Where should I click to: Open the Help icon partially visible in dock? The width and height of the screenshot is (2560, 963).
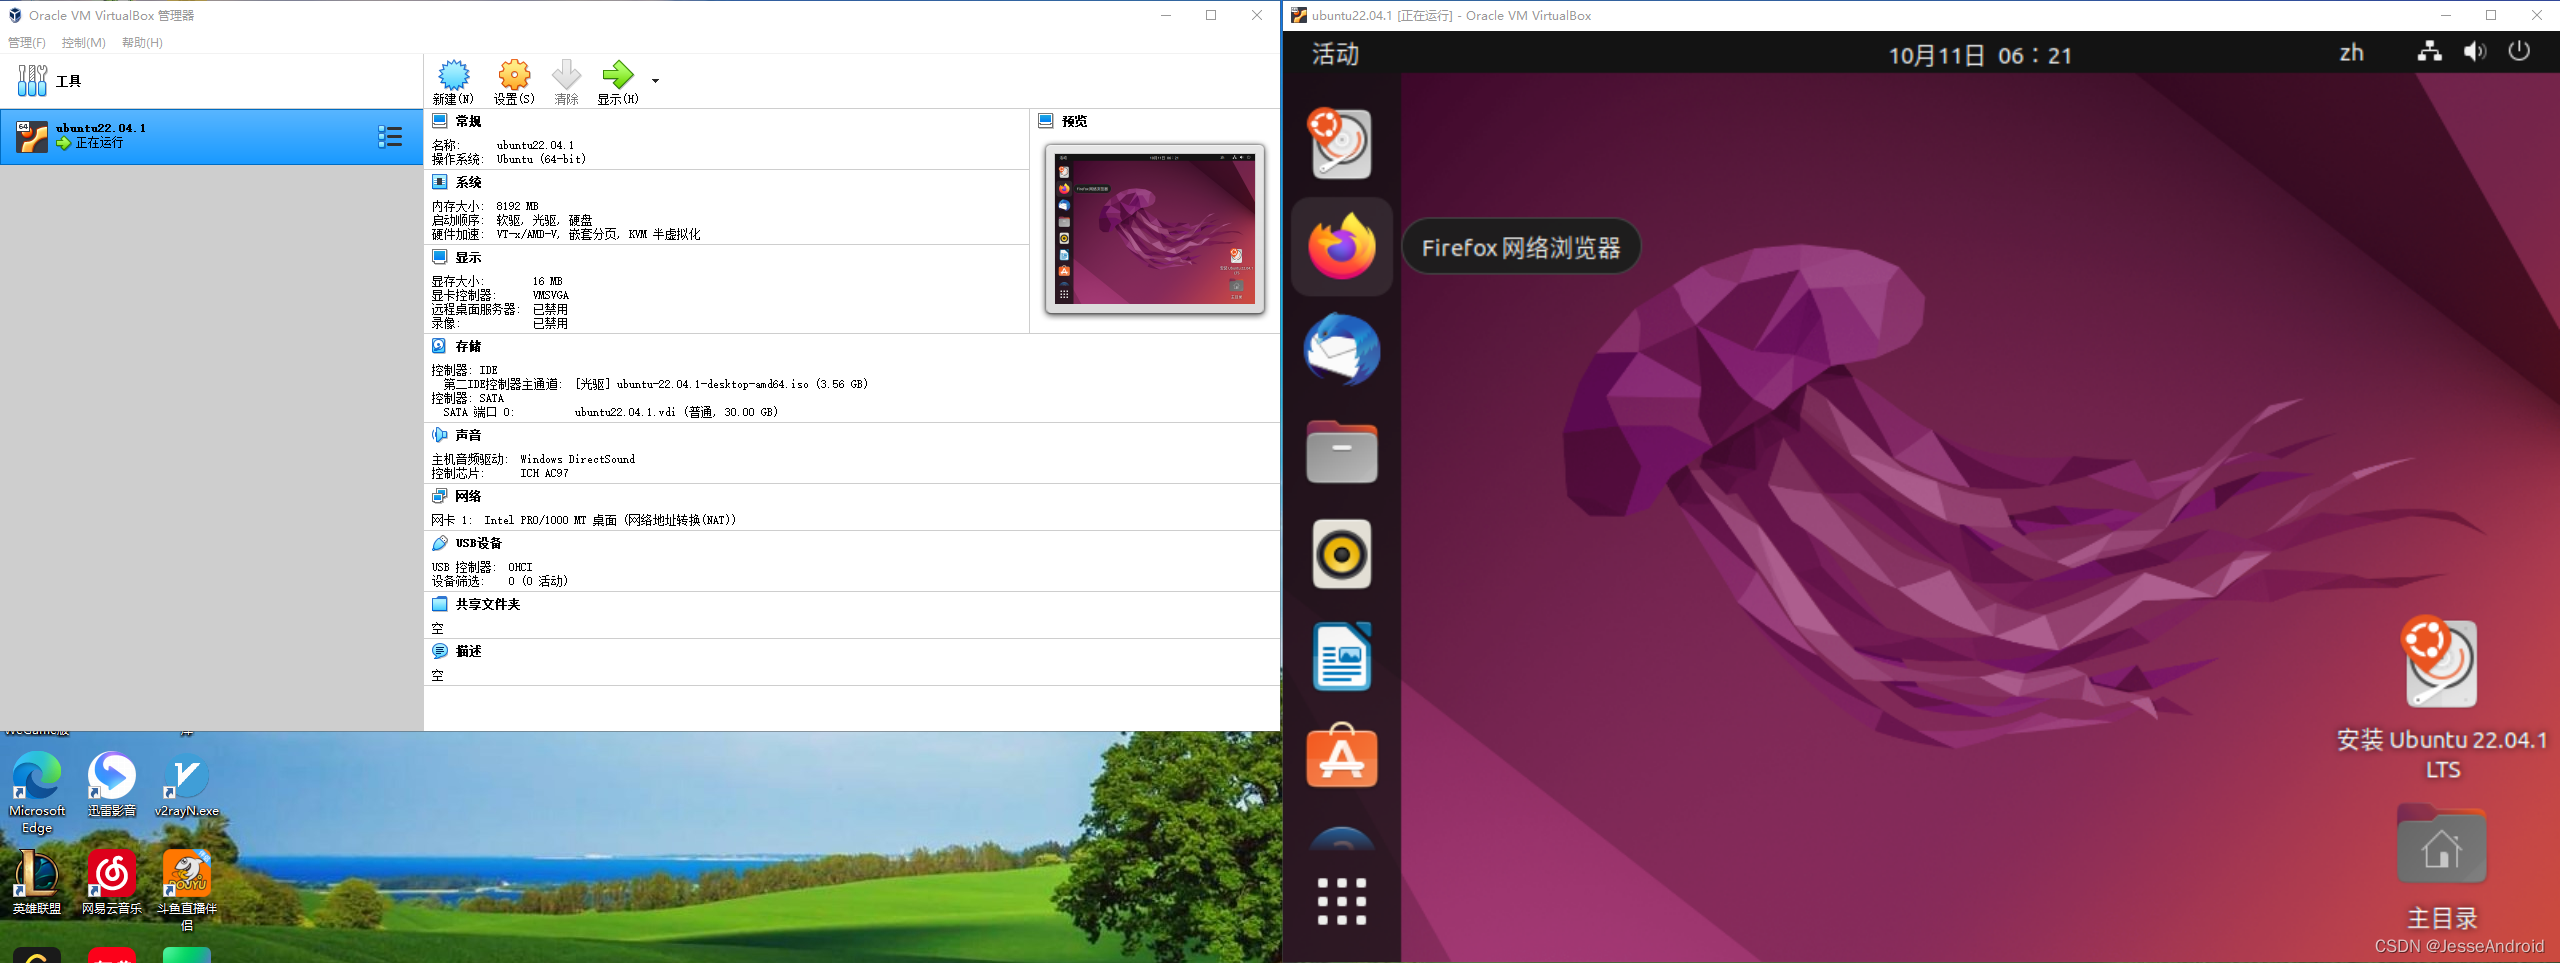1341,839
